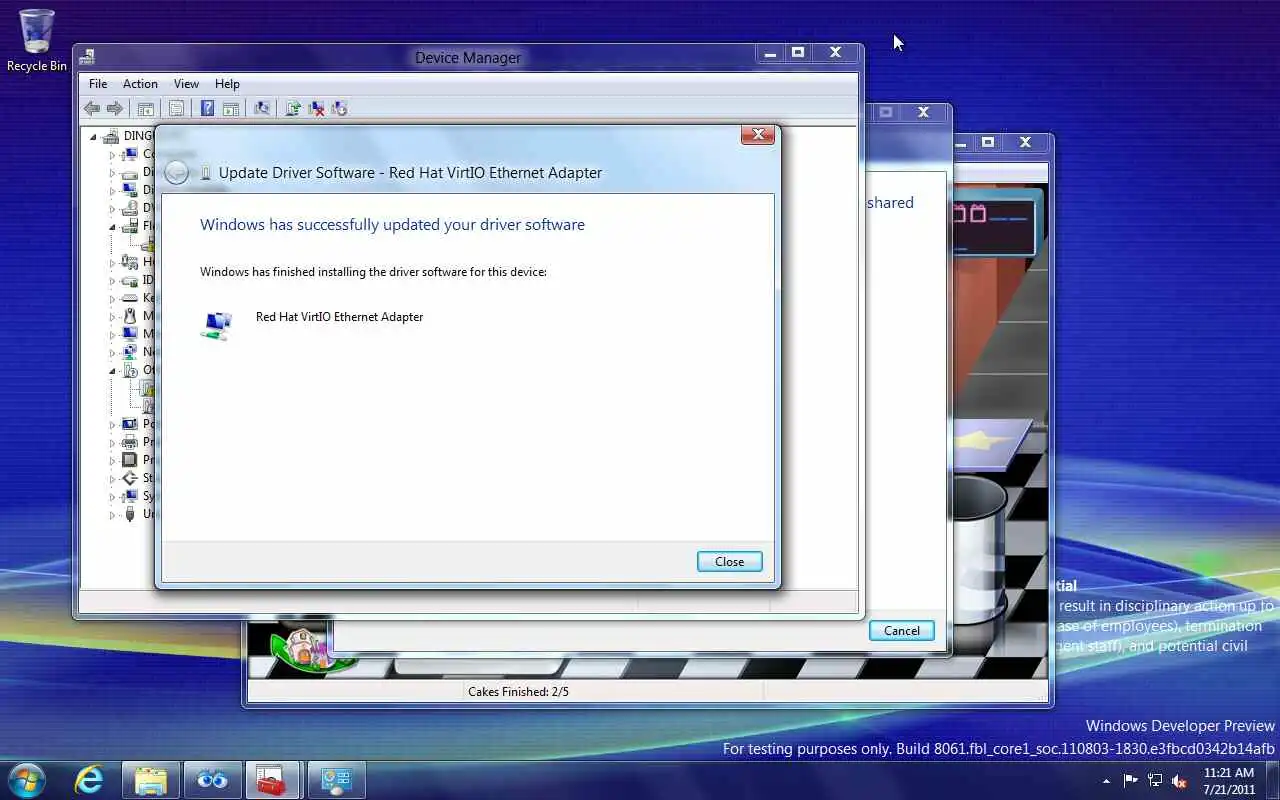Click the muted volume tray icon

(1179, 781)
